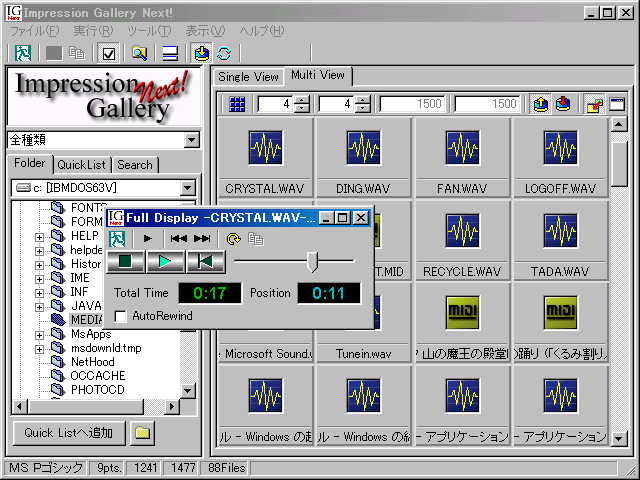
Task: Open the ヘルプ(H) menu
Action: [x=262, y=31]
